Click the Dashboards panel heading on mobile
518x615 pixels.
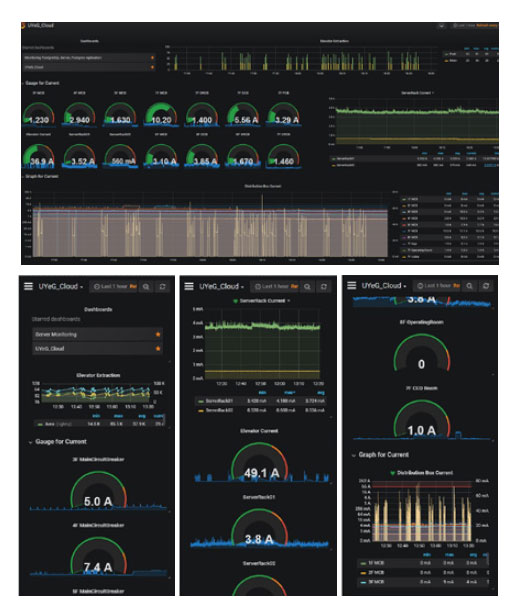pos(98,309)
